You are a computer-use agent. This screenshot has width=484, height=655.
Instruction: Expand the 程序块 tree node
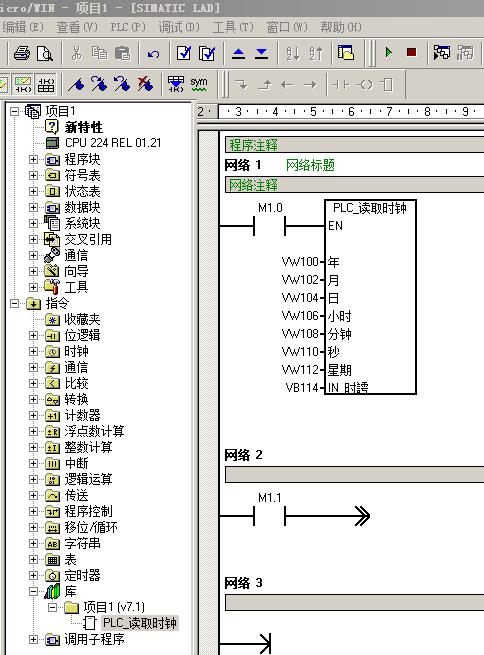33,159
